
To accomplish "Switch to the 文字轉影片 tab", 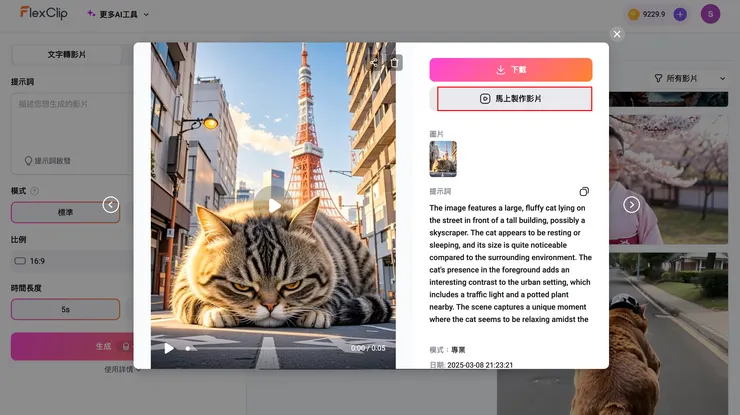I will click(x=67, y=55).
